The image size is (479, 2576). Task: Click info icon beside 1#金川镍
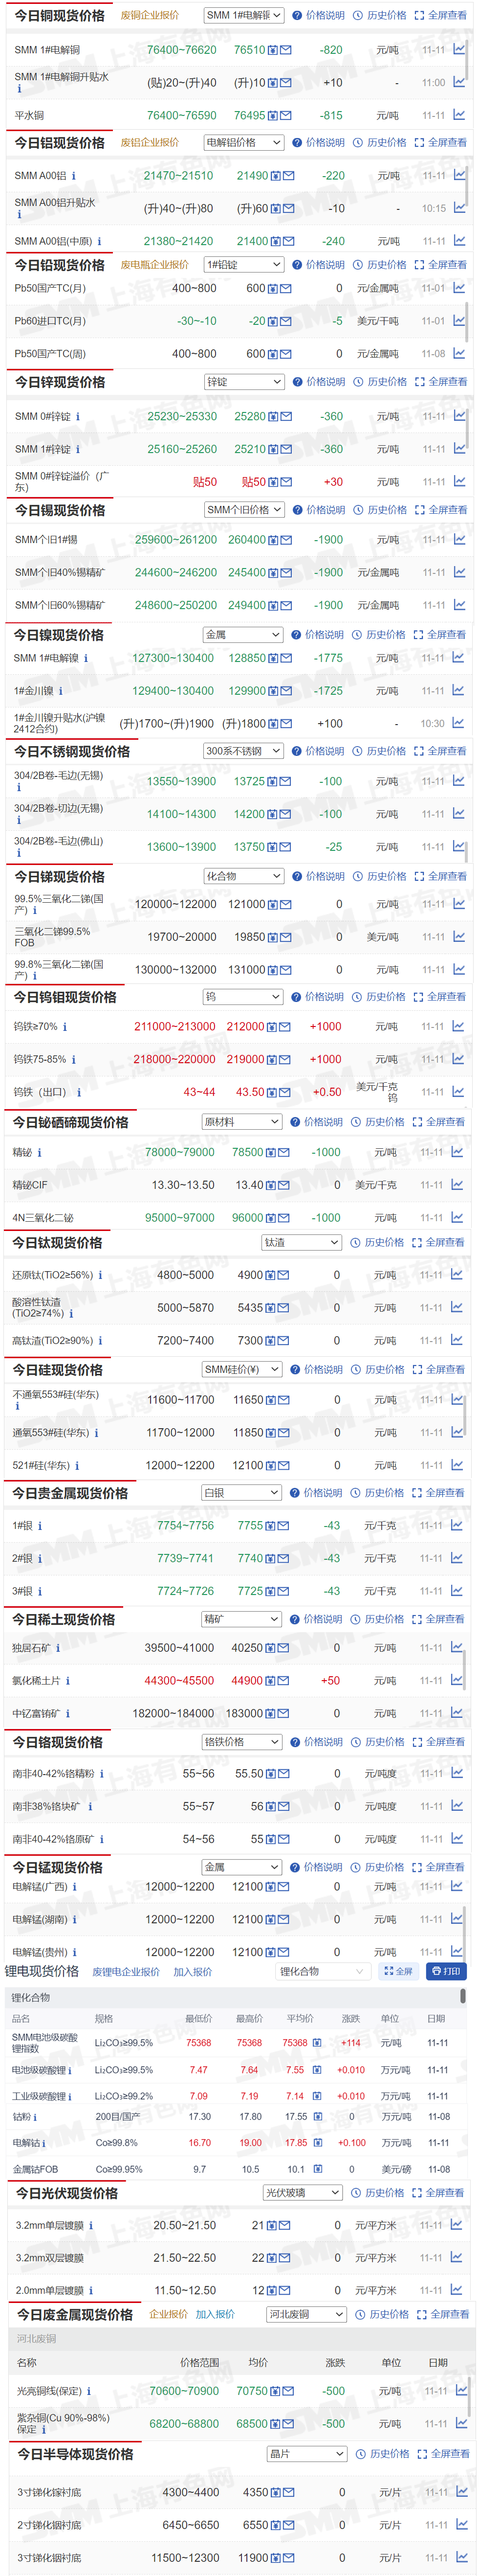coord(60,691)
